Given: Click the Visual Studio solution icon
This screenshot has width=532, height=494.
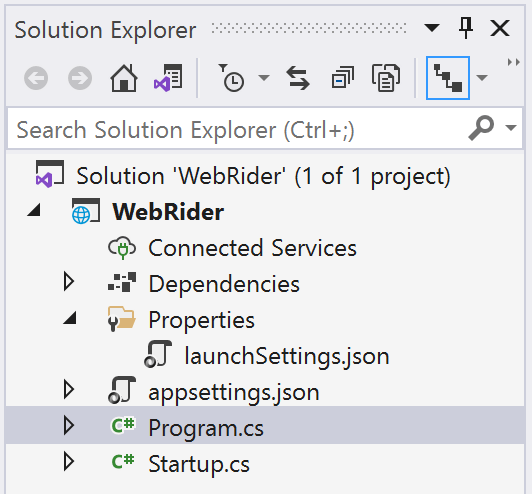Looking at the screenshot, I should (50, 174).
